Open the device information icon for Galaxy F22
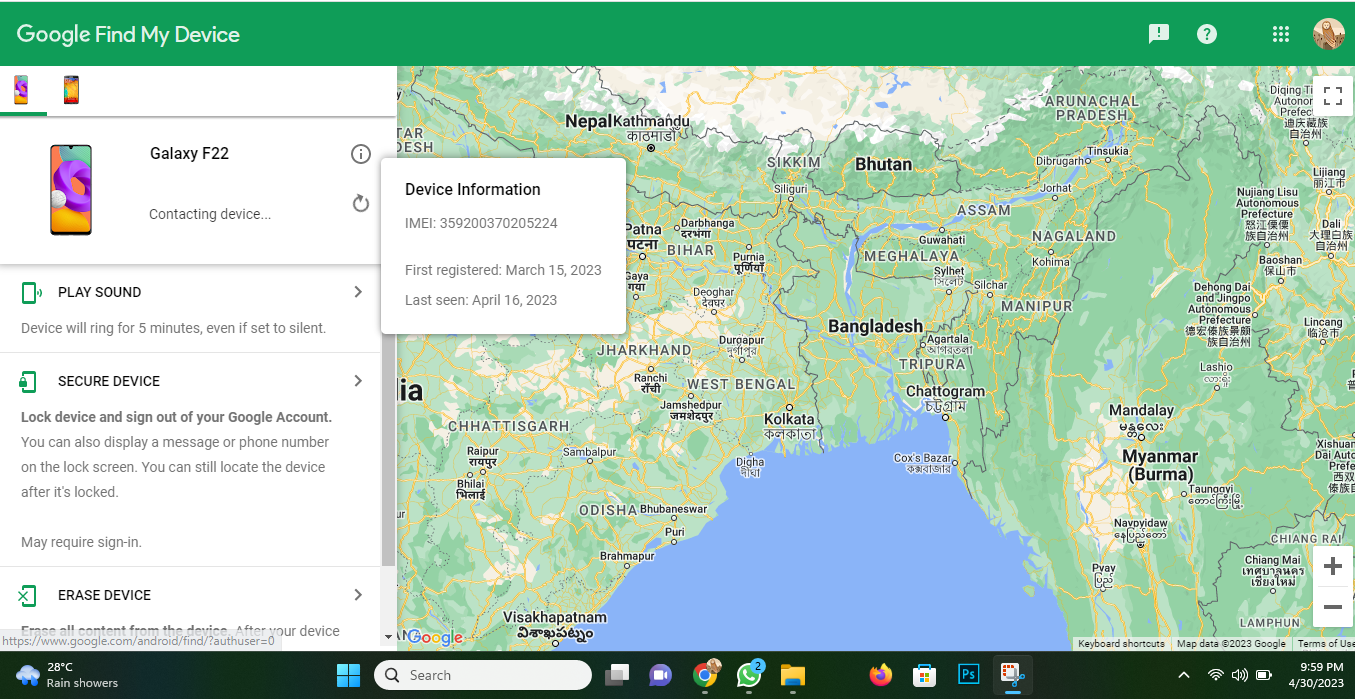This screenshot has height=699, width=1355. (361, 154)
